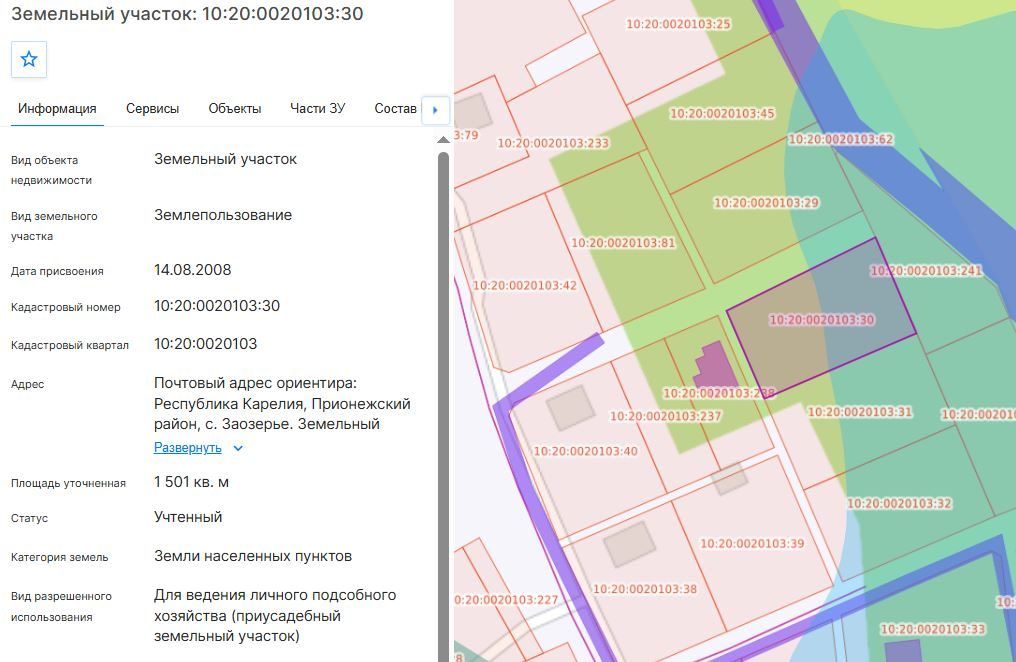The width and height of the screenshot is (1016, 662).
Task: Select Землепользование value
Action: 223,215
